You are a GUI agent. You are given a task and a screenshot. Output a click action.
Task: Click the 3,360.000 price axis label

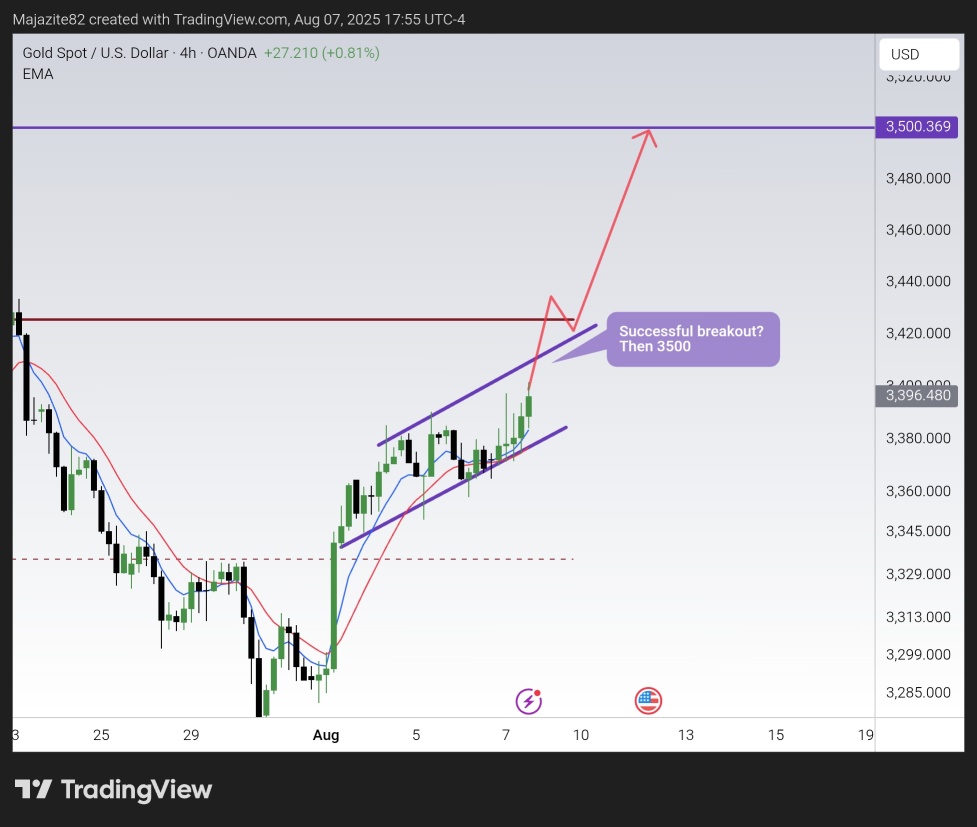coord(918,492)
